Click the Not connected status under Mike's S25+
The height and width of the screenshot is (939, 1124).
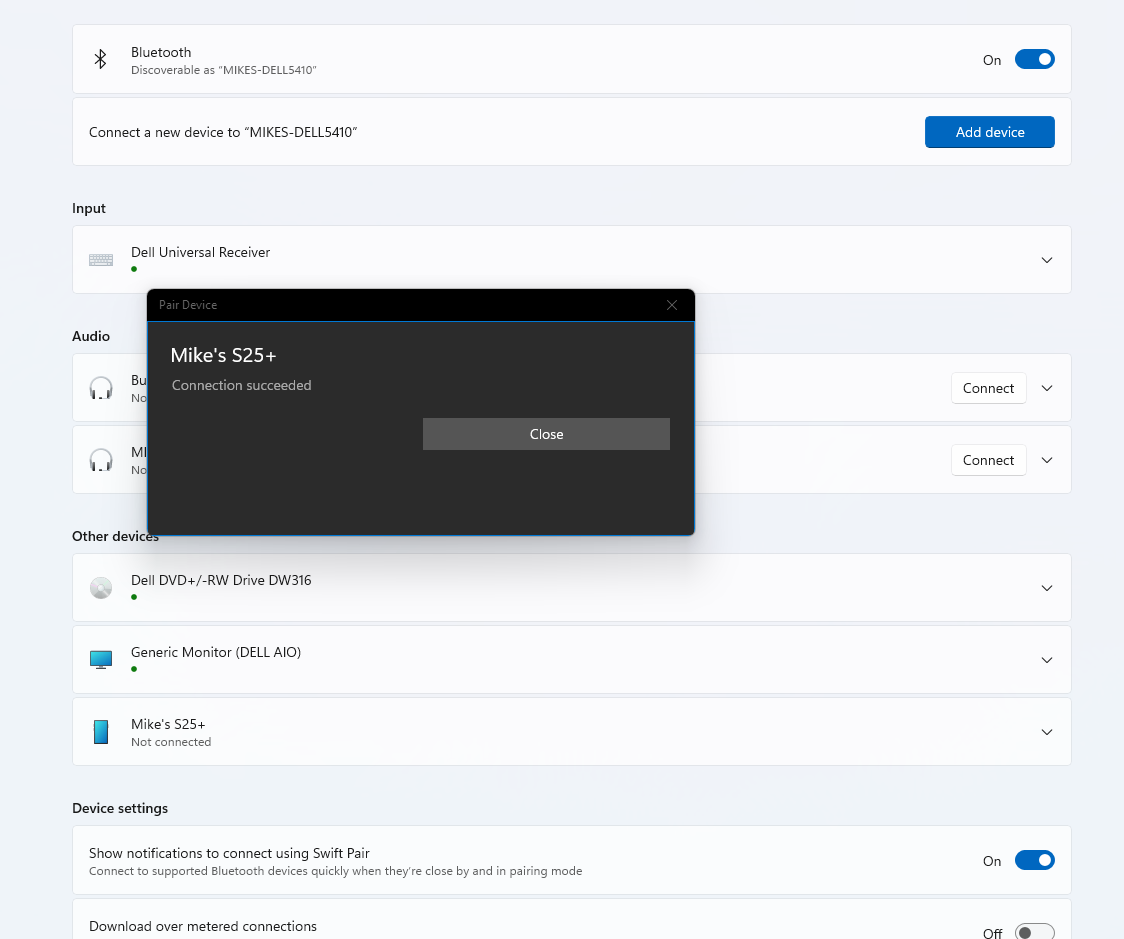171,743
